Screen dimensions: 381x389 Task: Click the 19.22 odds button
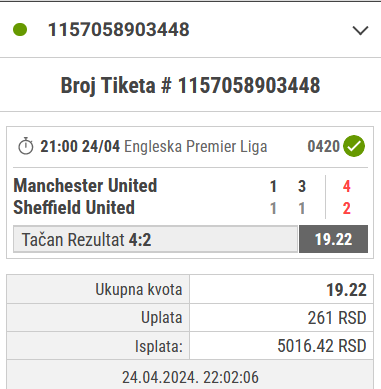[333, 239]
